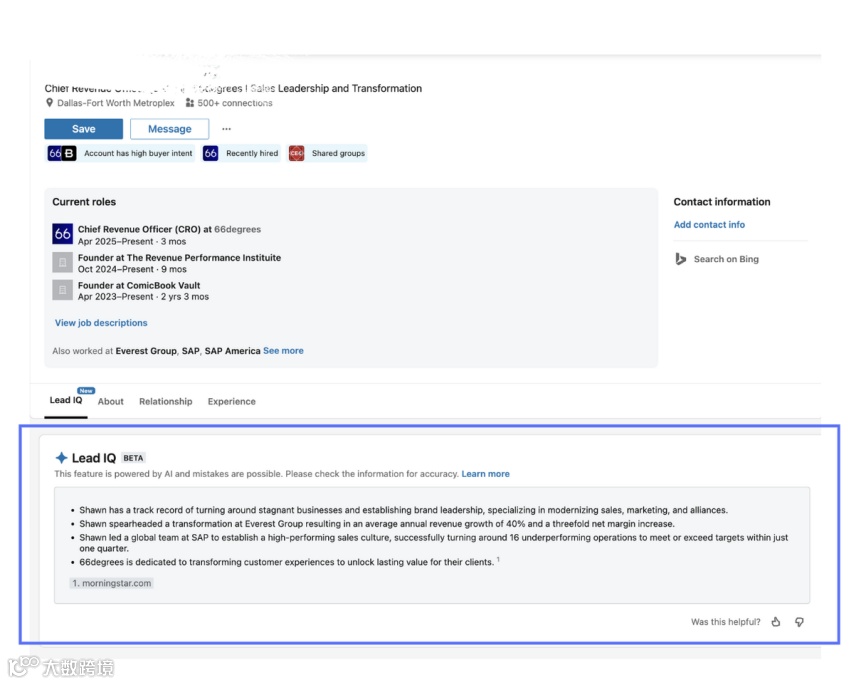Open the Message button
This screenshot has height=684, width=866.
coord(170,129)
